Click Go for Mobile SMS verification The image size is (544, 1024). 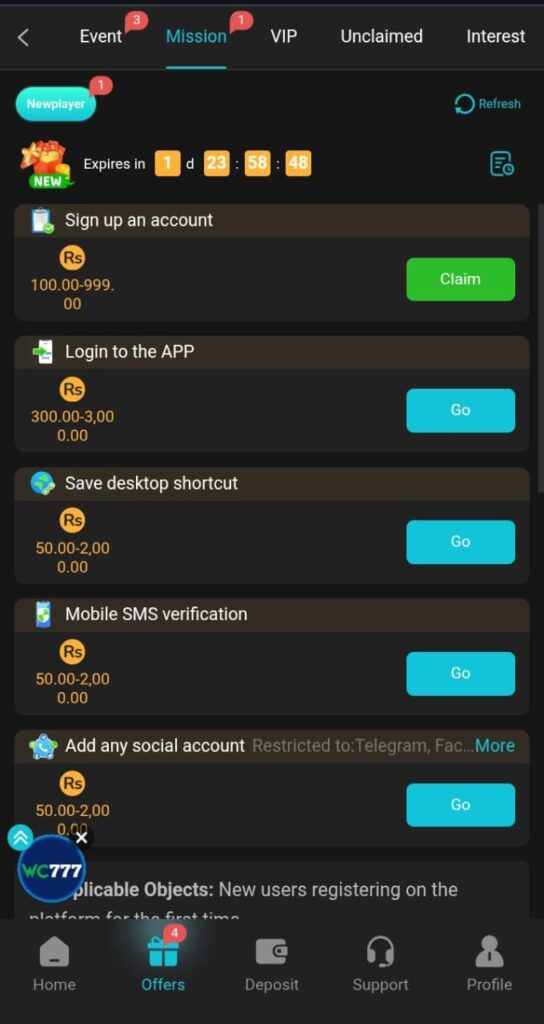pyautogui.click(x=460, y=673)
